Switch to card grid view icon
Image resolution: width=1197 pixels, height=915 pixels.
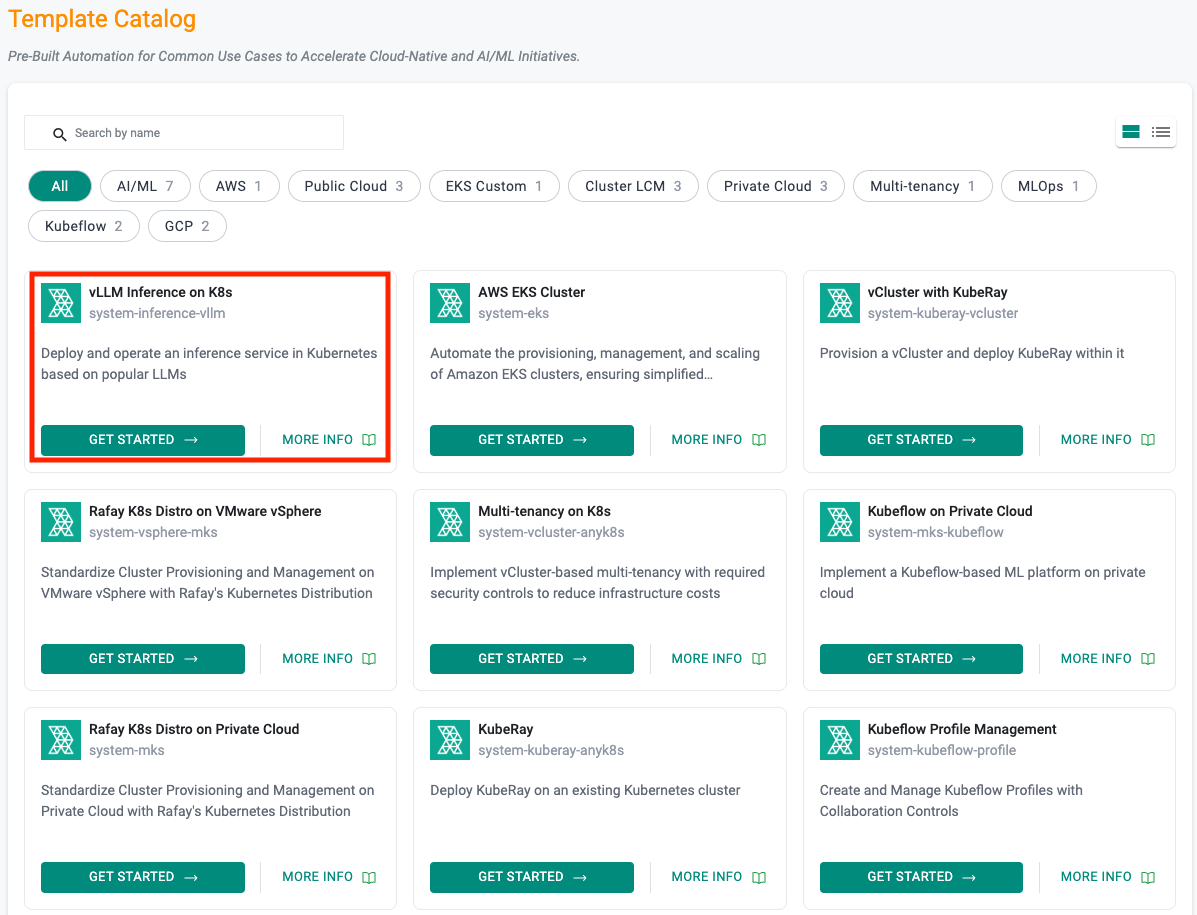pyautogui.click(x=1131, y=132)
